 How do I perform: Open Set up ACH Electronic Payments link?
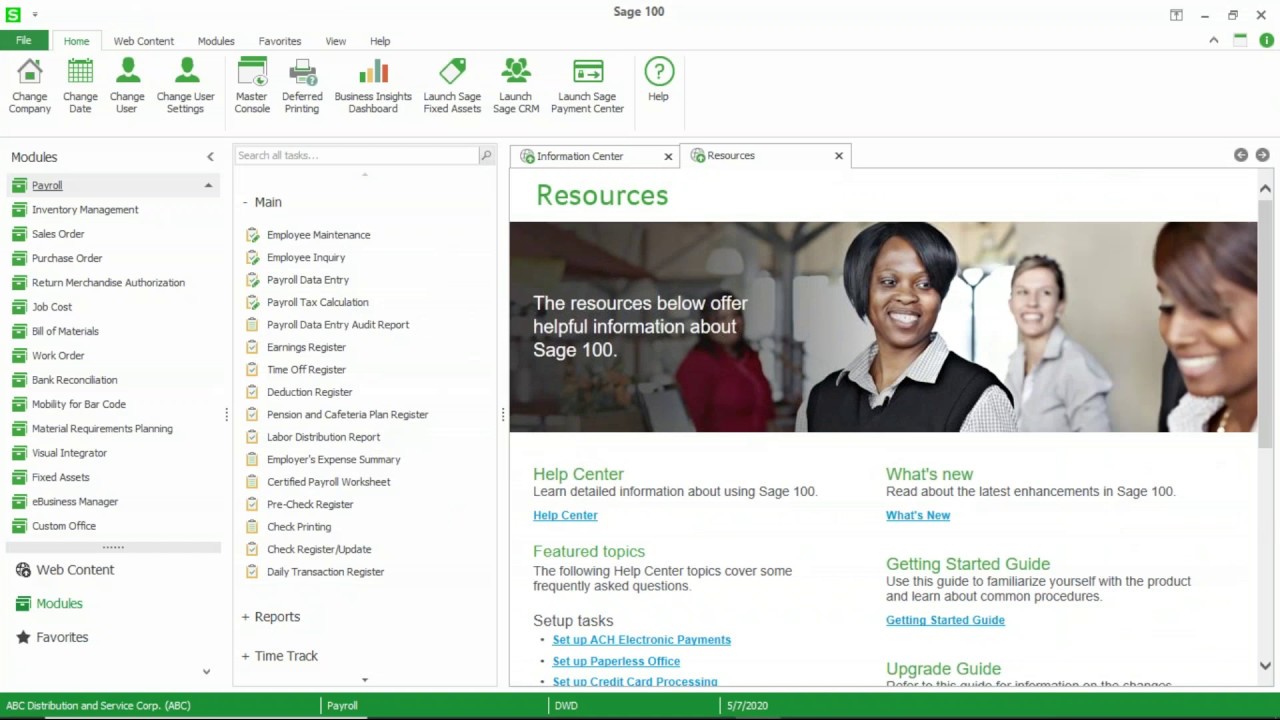(642, 640)
